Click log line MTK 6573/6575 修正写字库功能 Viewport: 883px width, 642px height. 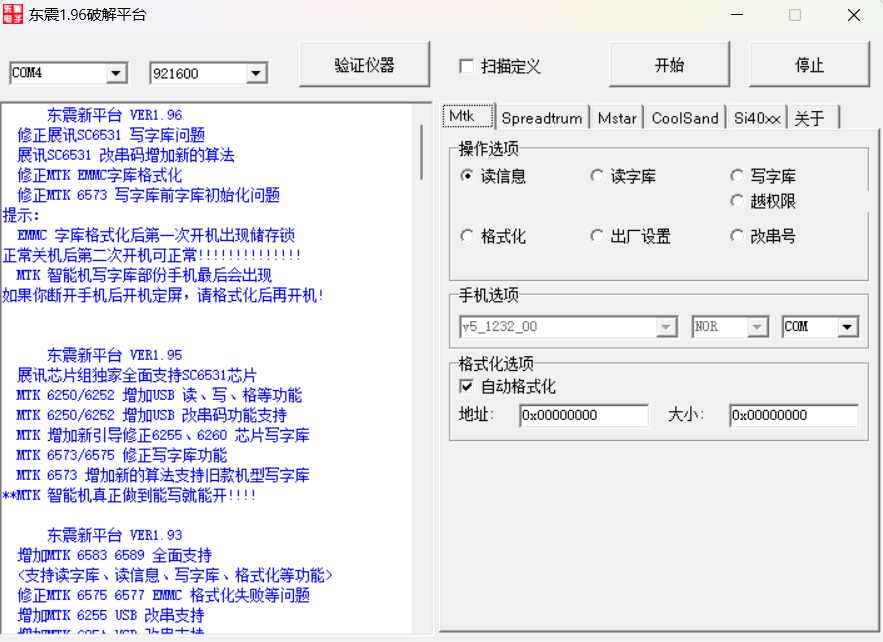pyautogui.click(x=122, y=455)
